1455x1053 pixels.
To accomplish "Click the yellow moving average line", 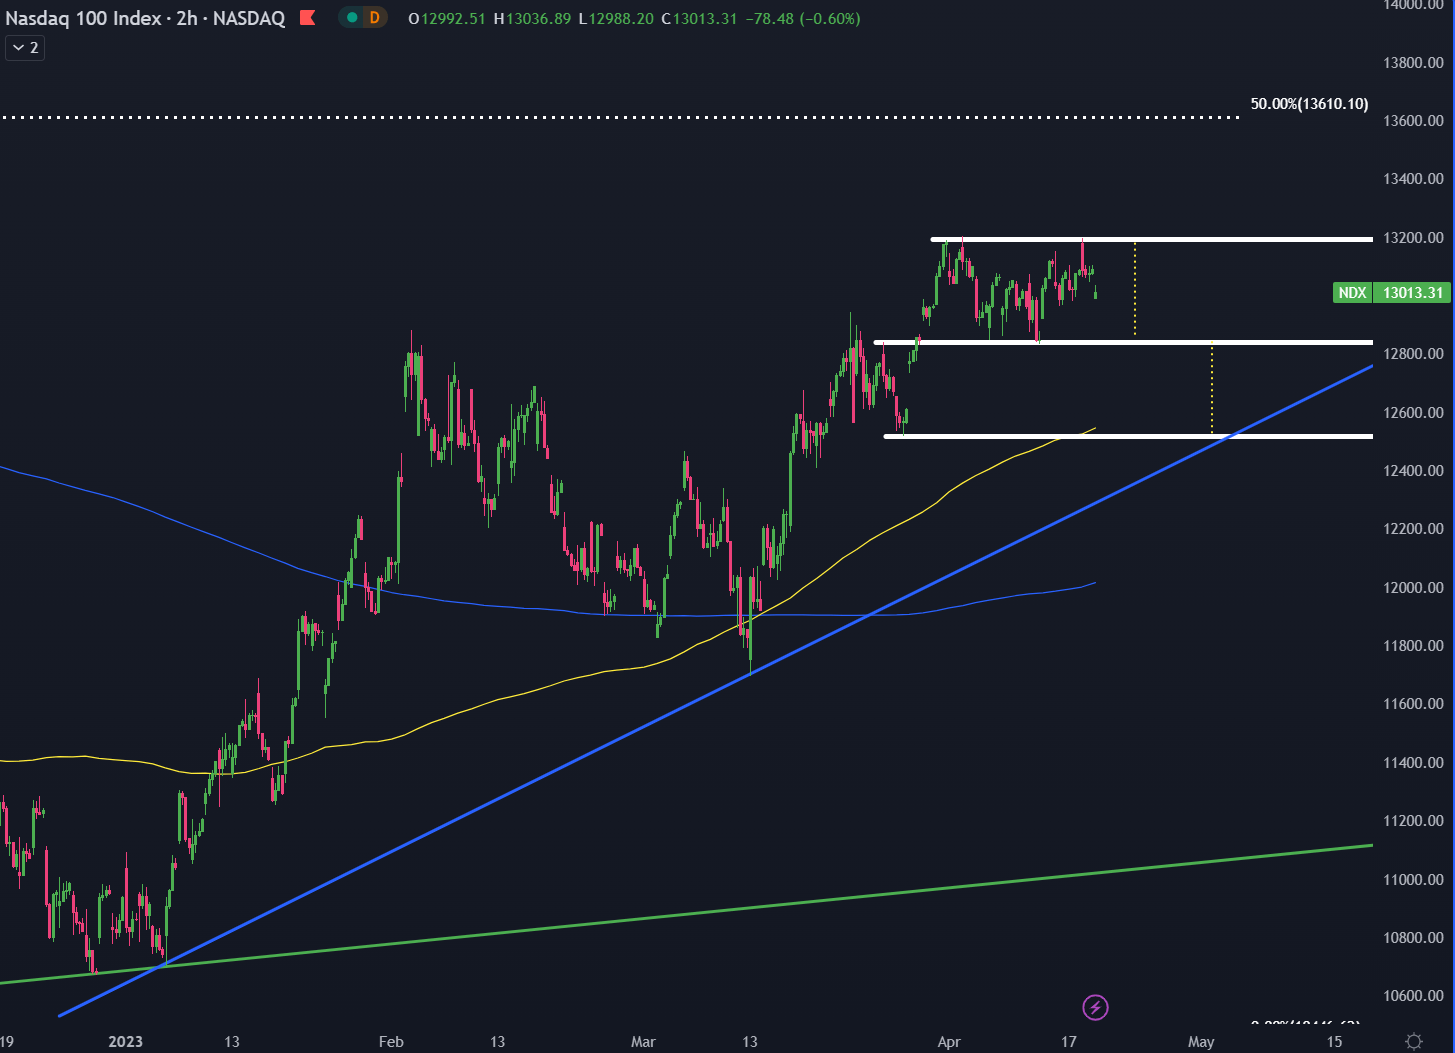I will (x=500, y=701).
